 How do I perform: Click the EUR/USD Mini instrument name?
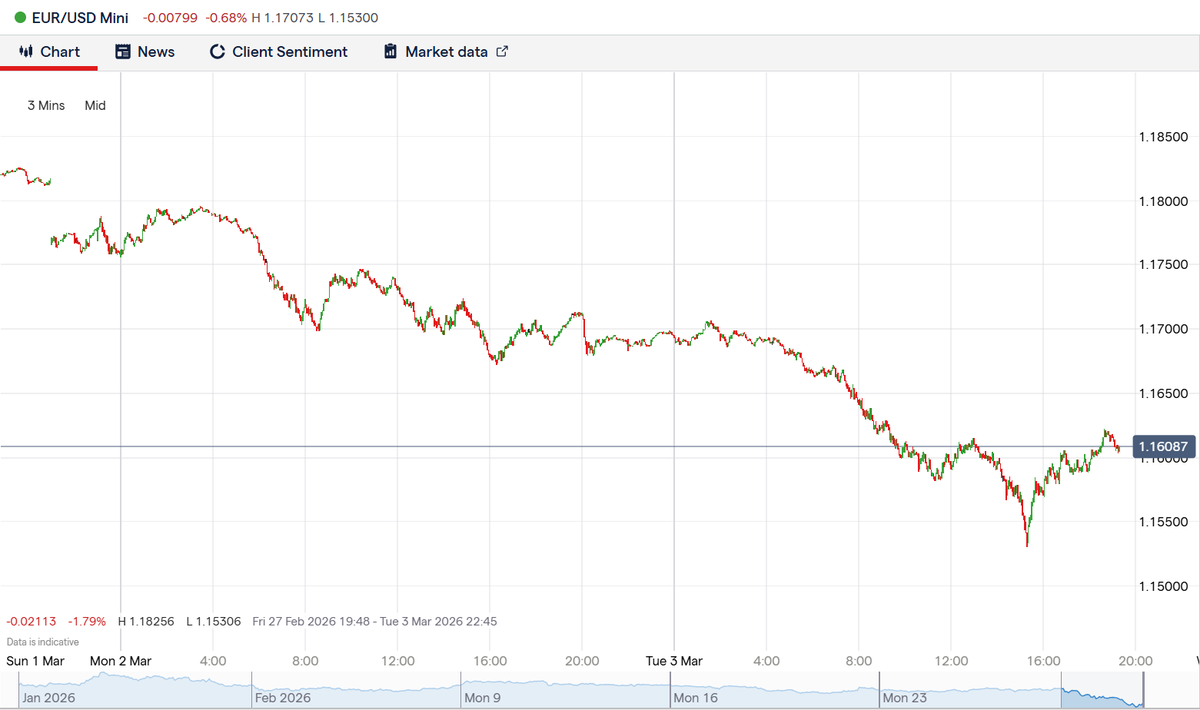click(79, 17)
